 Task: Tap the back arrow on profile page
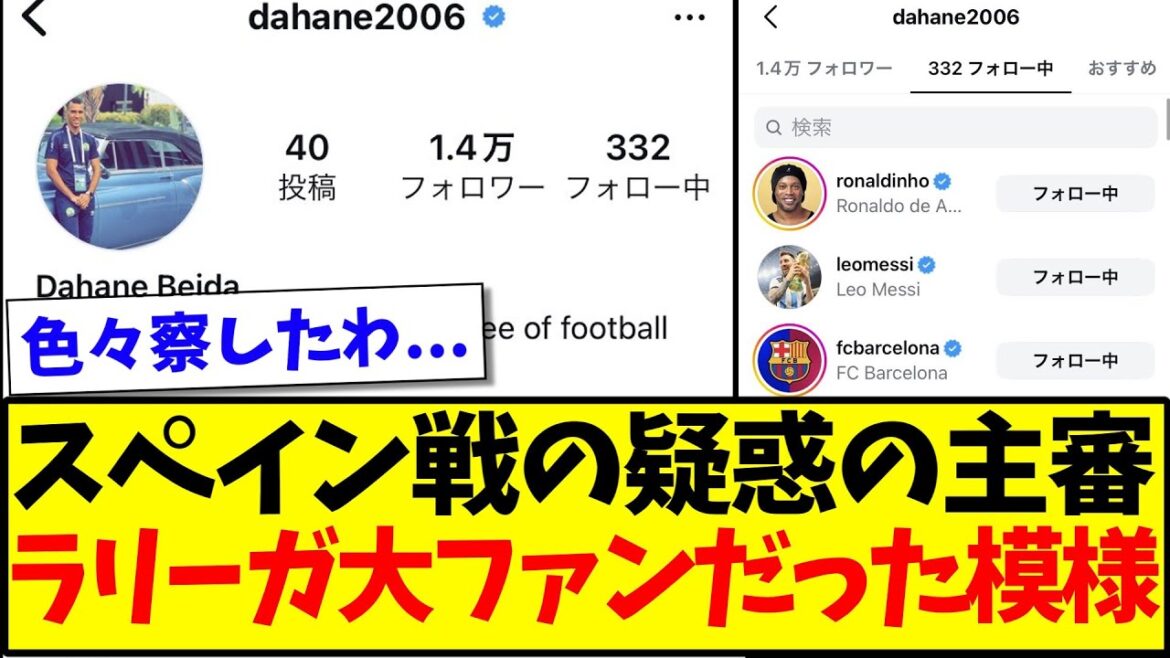tap(34, 18)
